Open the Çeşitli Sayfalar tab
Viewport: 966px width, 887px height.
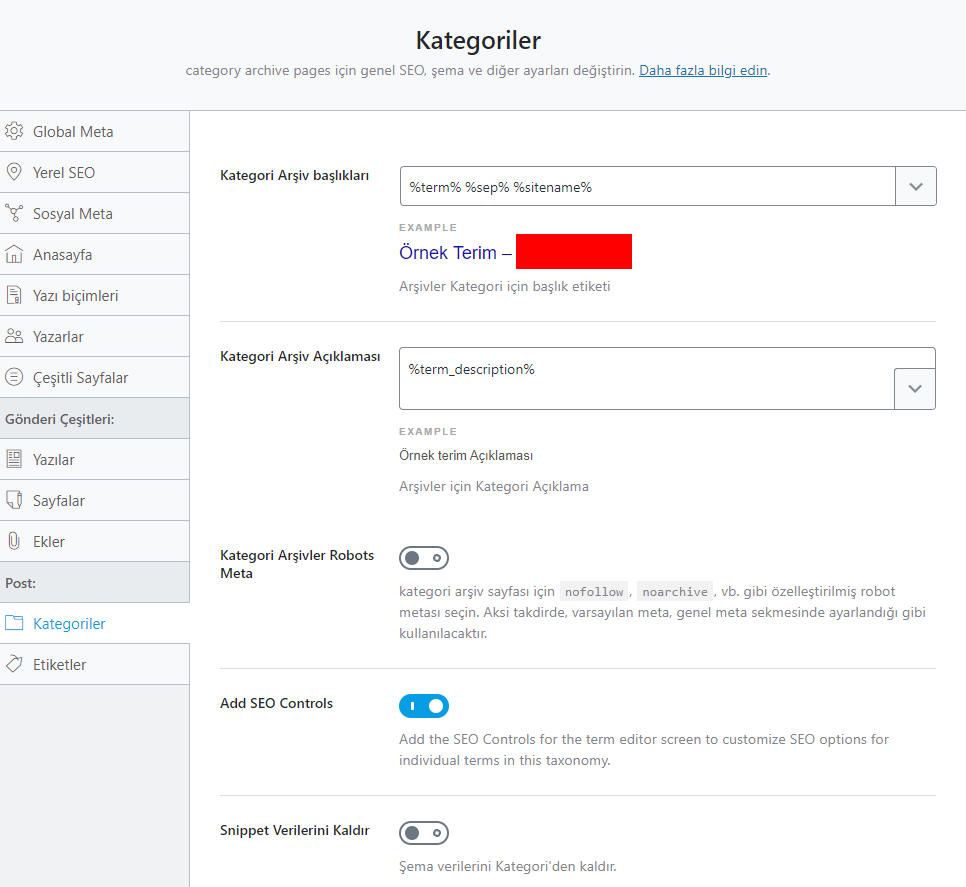(95, 377)
